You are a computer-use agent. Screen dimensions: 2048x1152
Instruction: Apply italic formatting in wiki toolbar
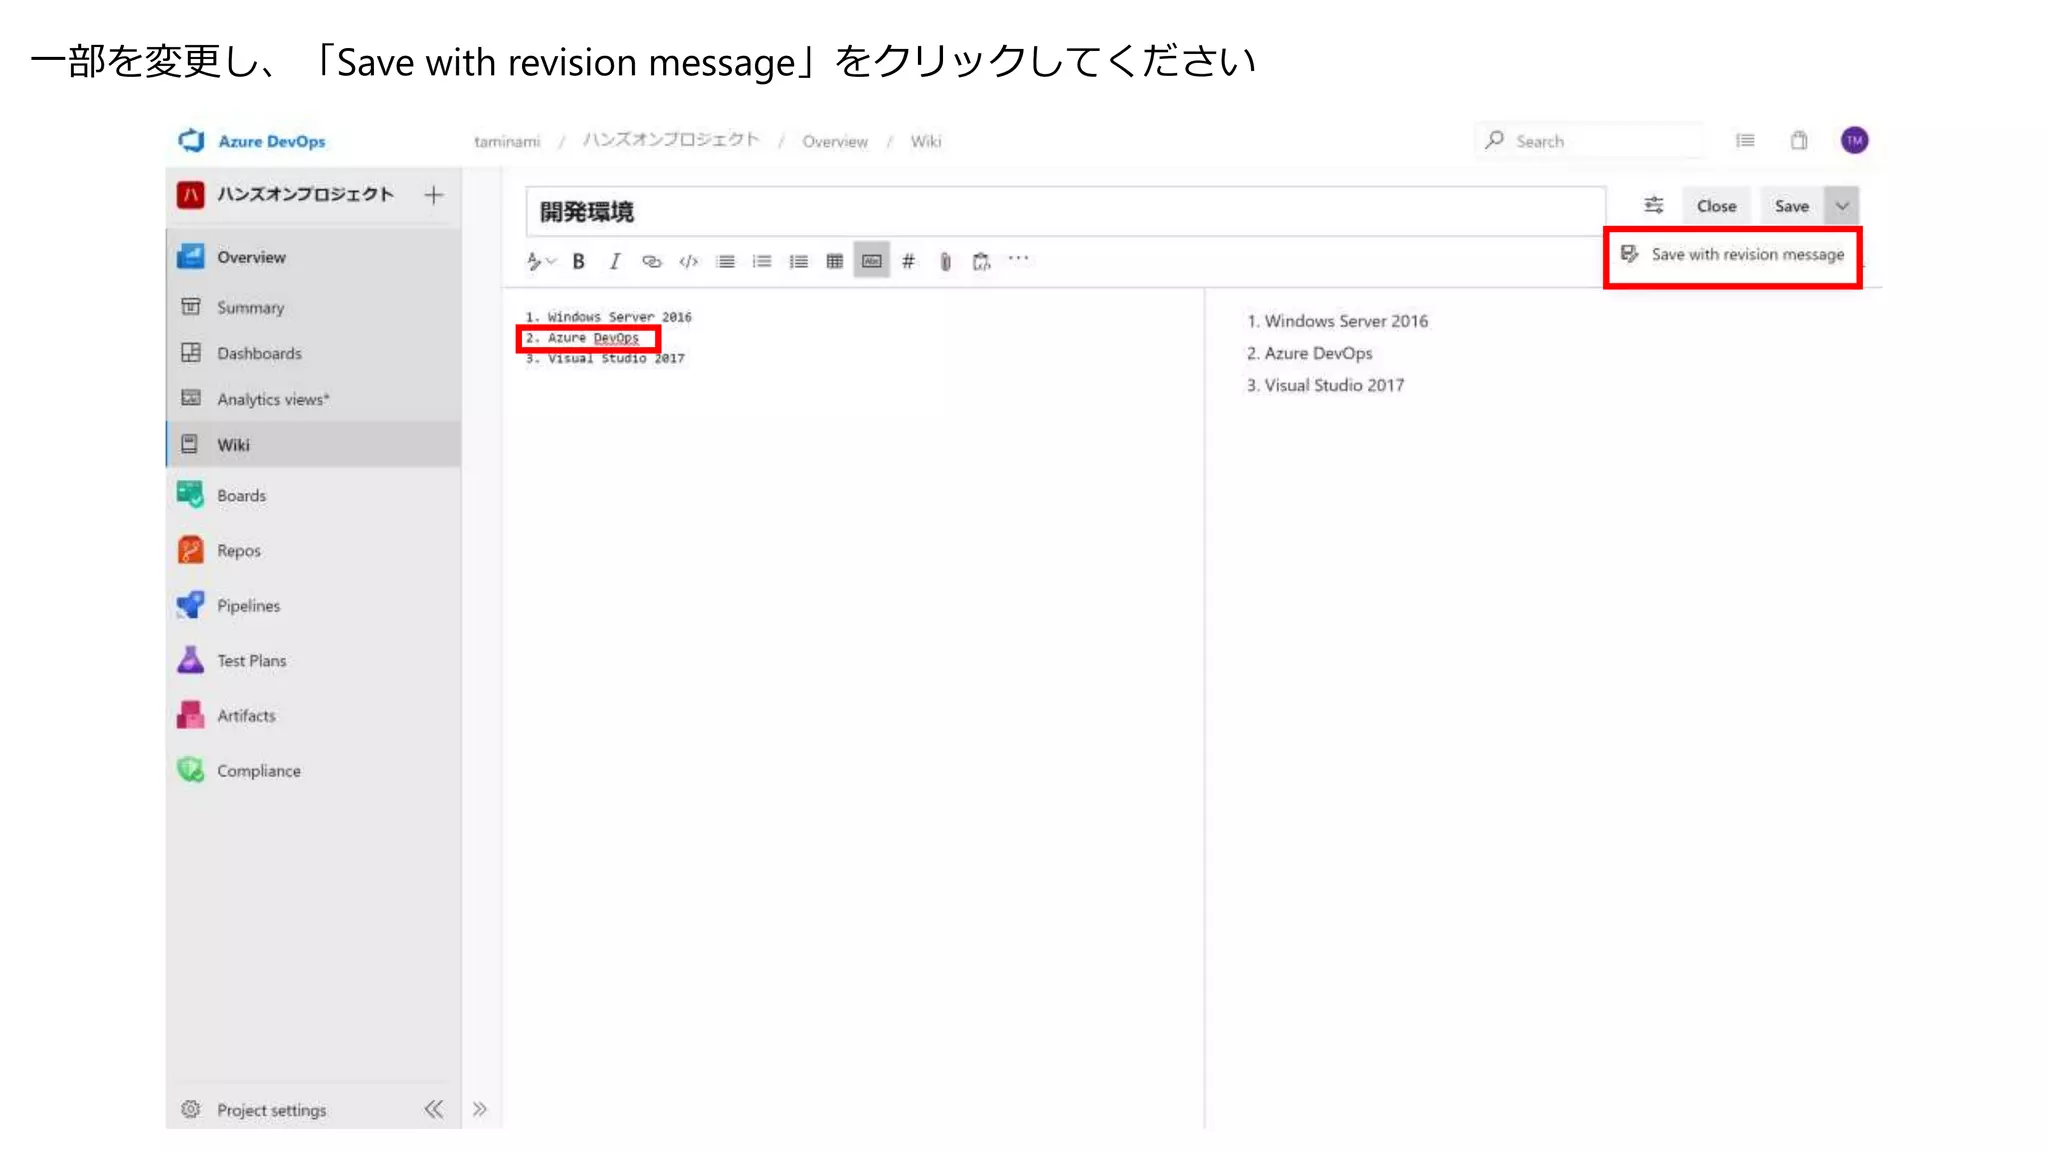(x=614, y=261)
